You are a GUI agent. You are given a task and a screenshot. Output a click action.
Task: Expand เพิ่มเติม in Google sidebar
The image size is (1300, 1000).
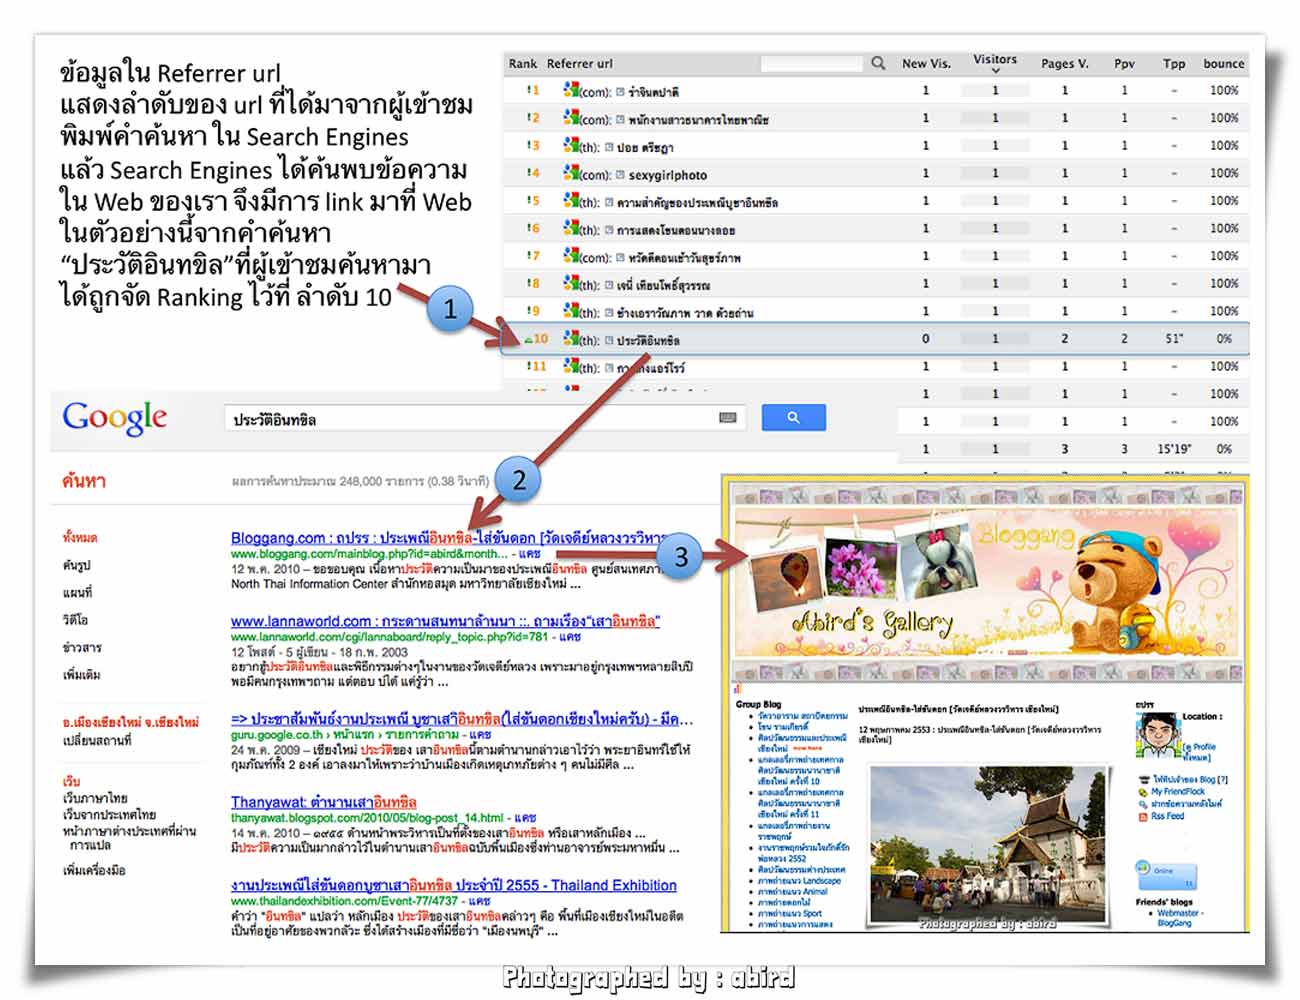(x=81, y=674)
